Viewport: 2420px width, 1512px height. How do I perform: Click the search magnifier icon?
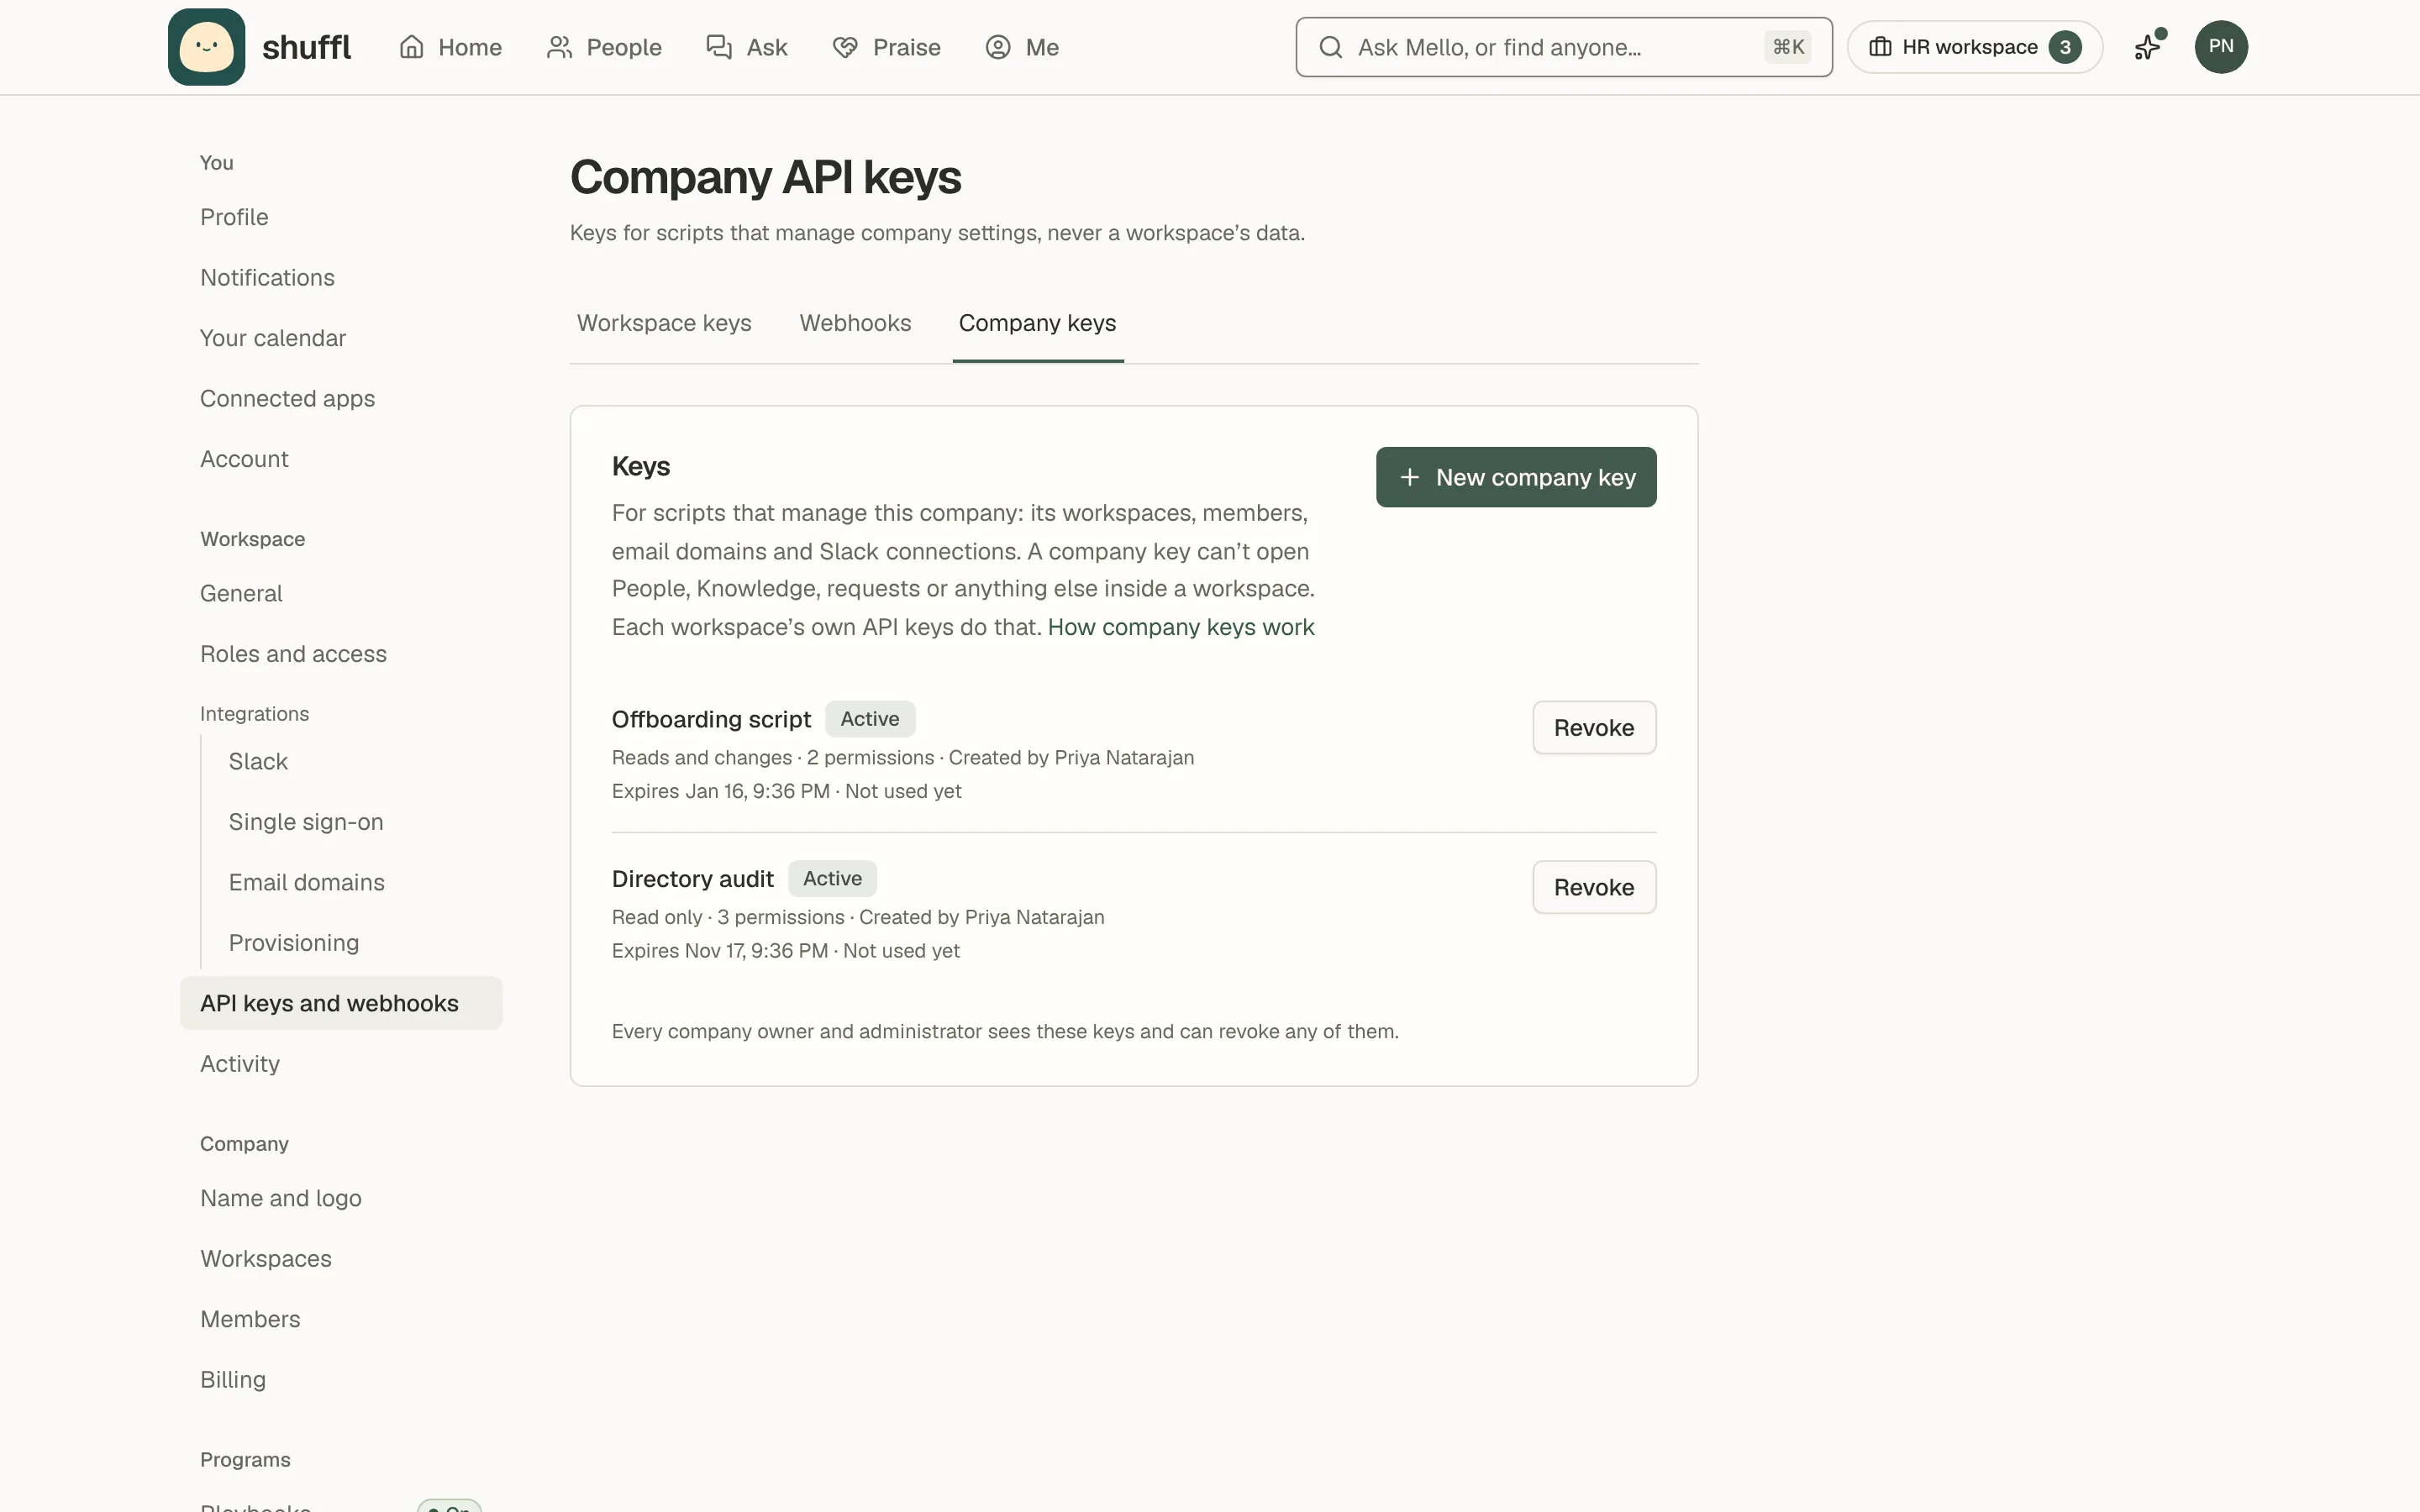tap(1330, 47)
